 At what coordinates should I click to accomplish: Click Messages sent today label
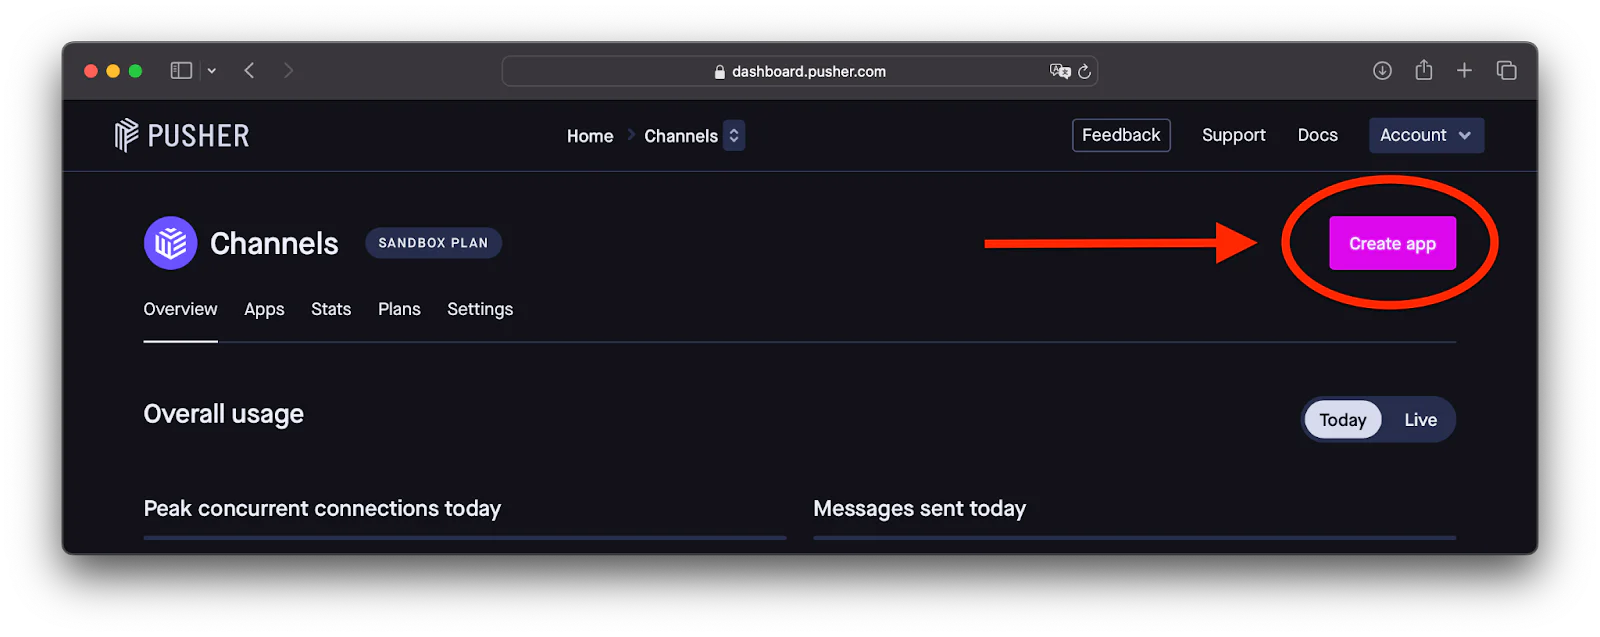click(x=919, y=508)
